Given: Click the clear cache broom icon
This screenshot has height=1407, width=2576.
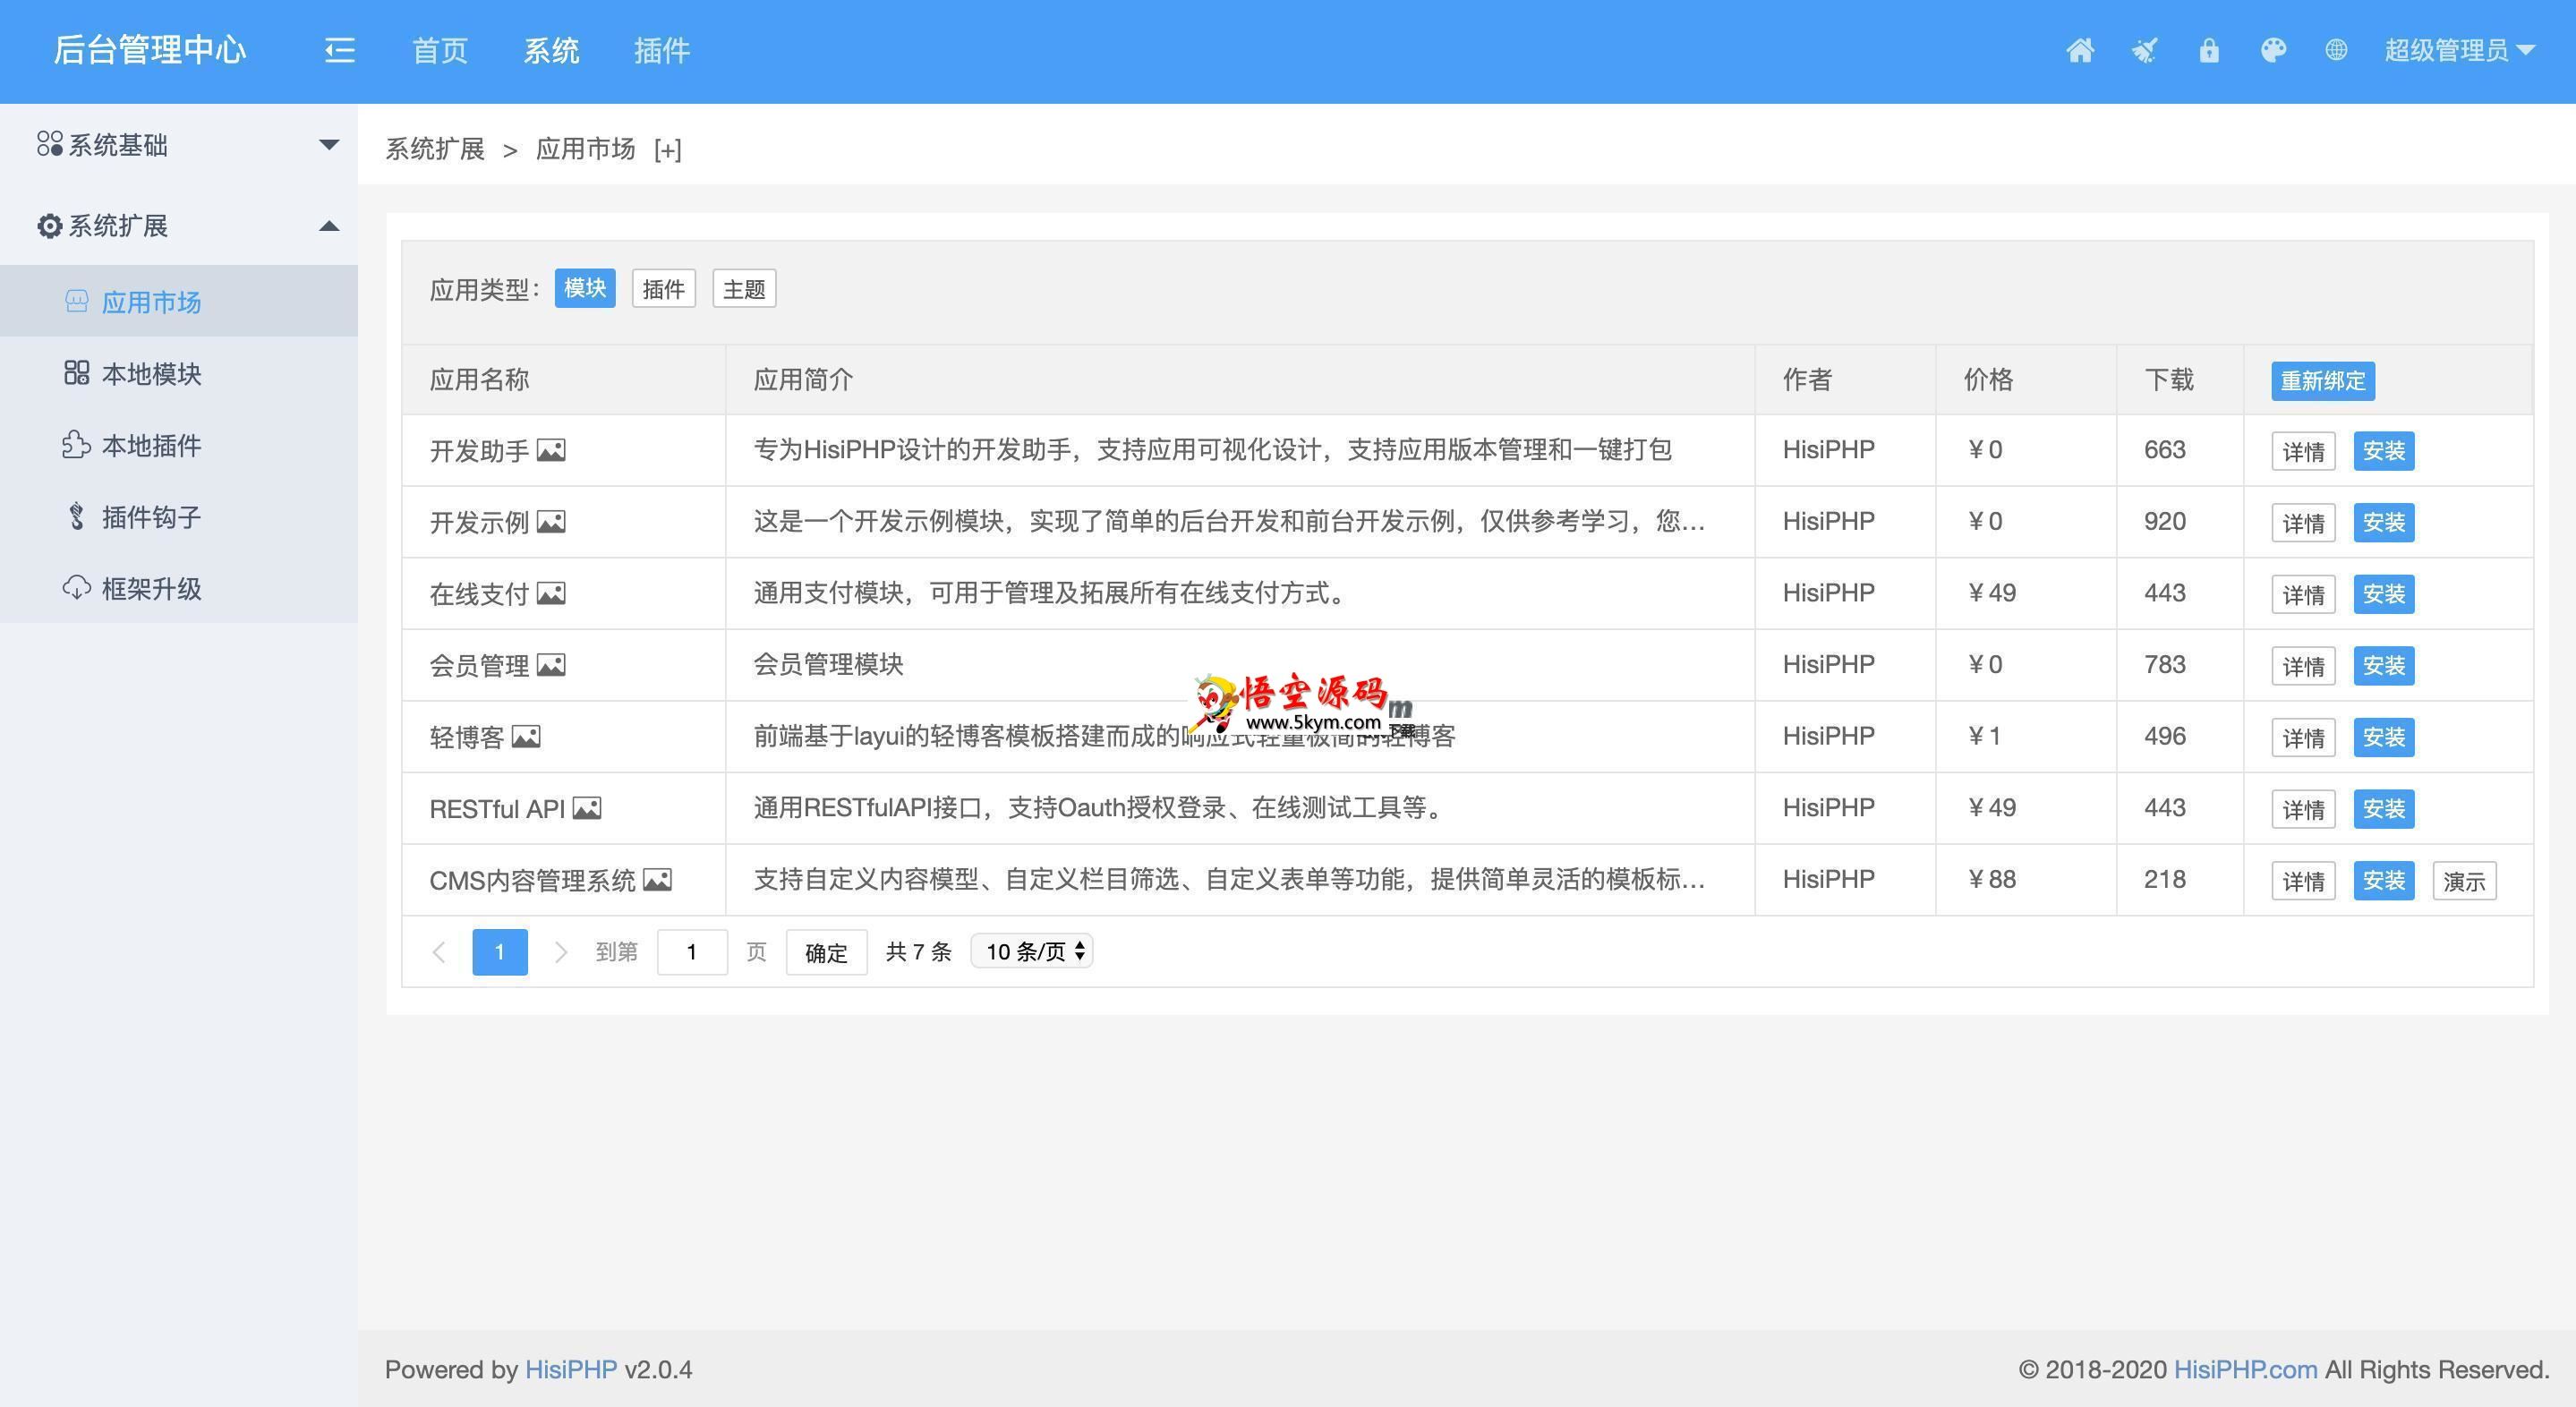Looking at the screenshot, I should coord(2144,50).
